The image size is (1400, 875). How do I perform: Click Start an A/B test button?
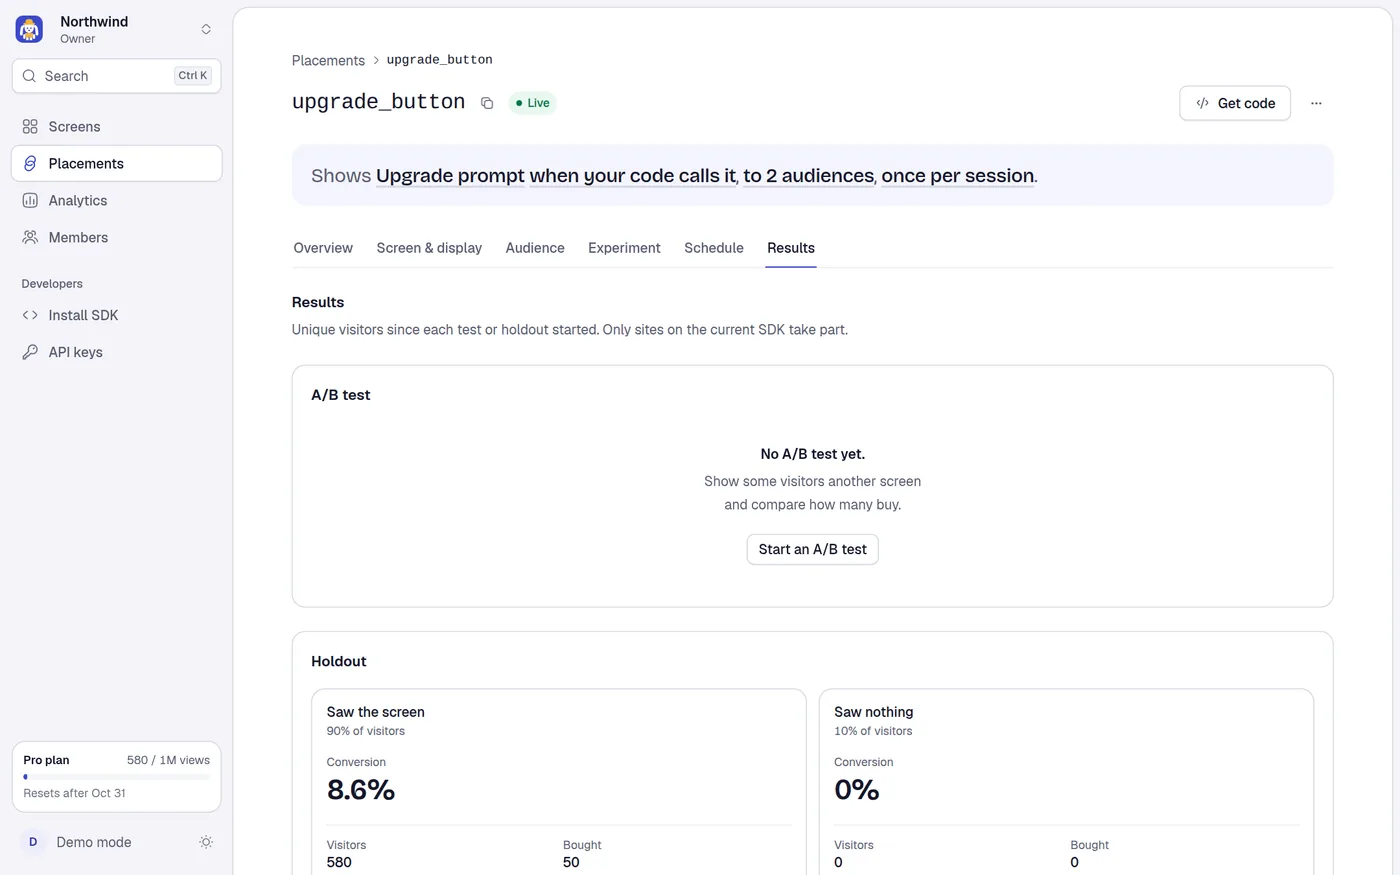(813, 549)
